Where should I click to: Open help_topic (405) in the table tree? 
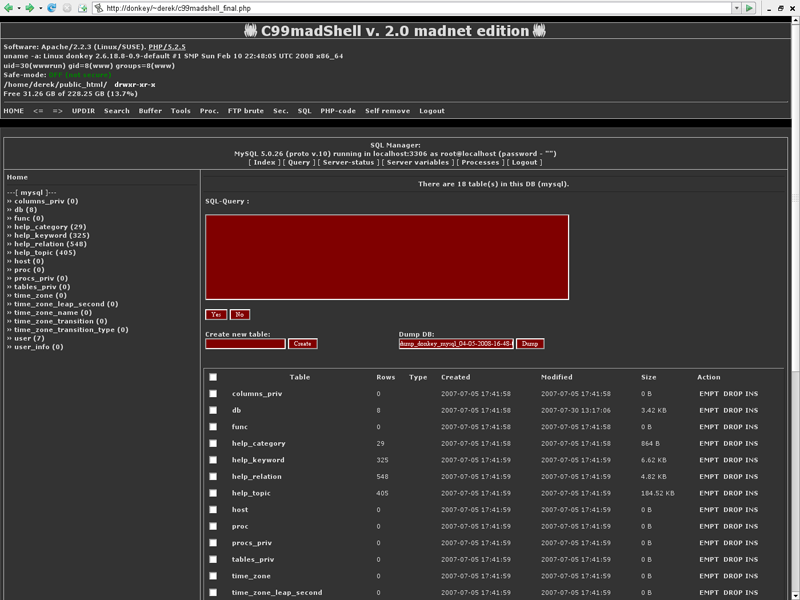click(45, 253)
